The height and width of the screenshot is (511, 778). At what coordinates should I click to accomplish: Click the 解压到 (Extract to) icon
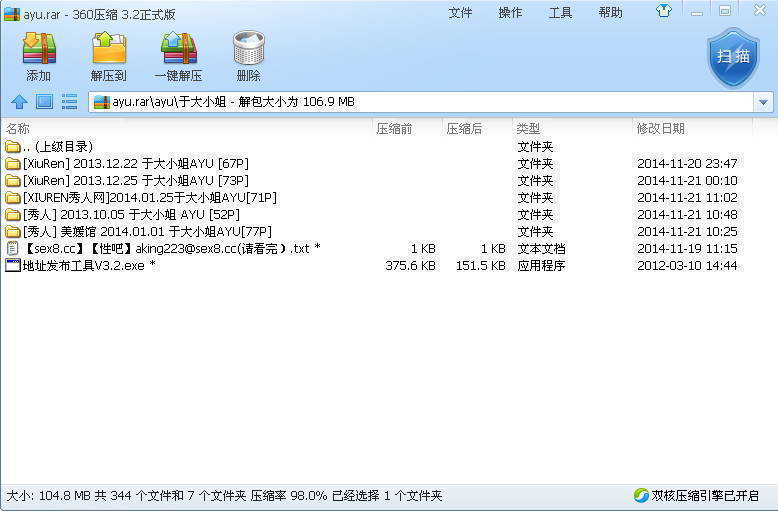tap(109, 48)
